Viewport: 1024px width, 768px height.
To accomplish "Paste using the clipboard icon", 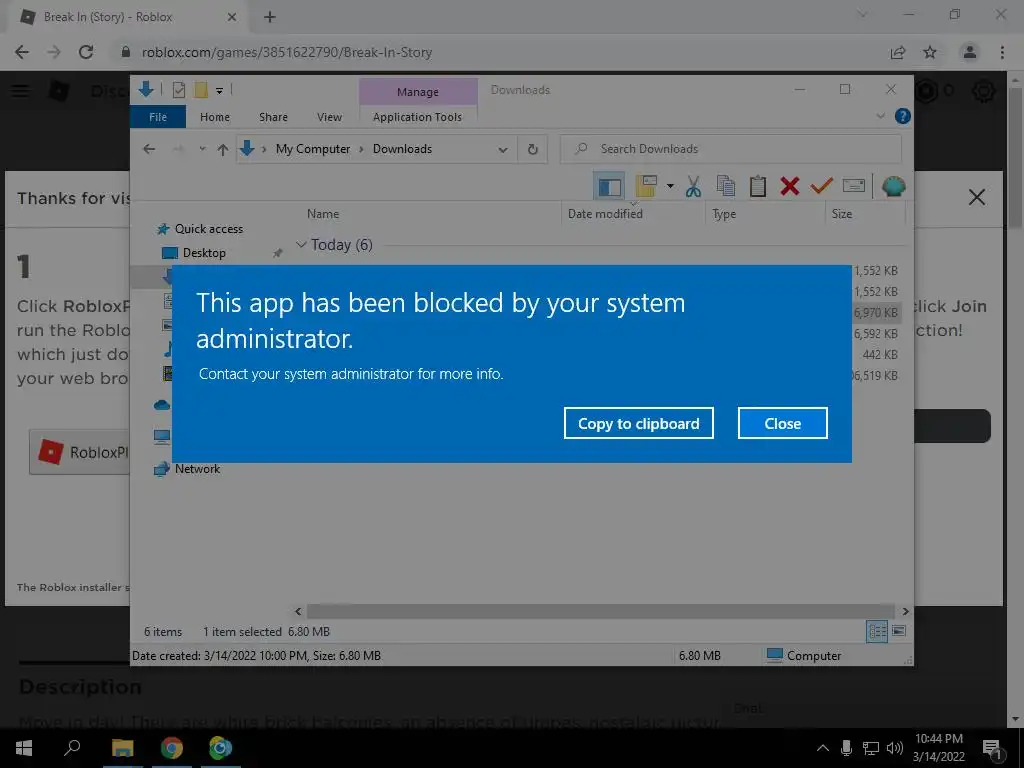I will [758, 186].
